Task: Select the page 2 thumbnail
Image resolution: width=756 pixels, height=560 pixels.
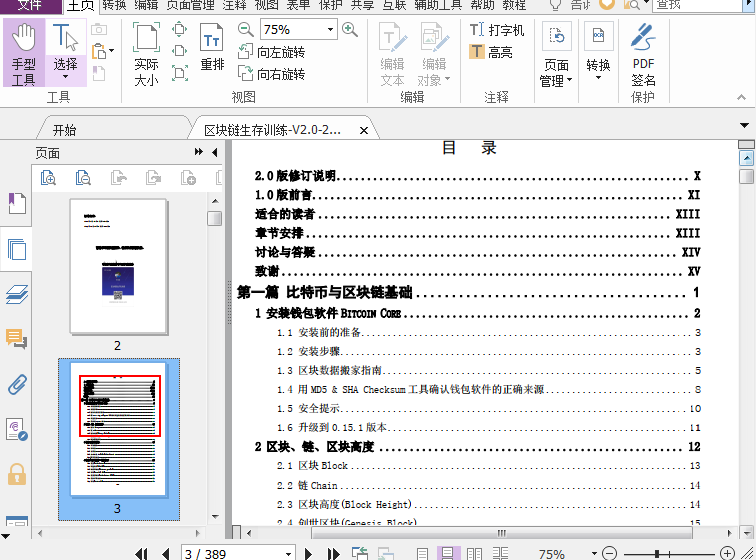Action: (x=119, y=266)
